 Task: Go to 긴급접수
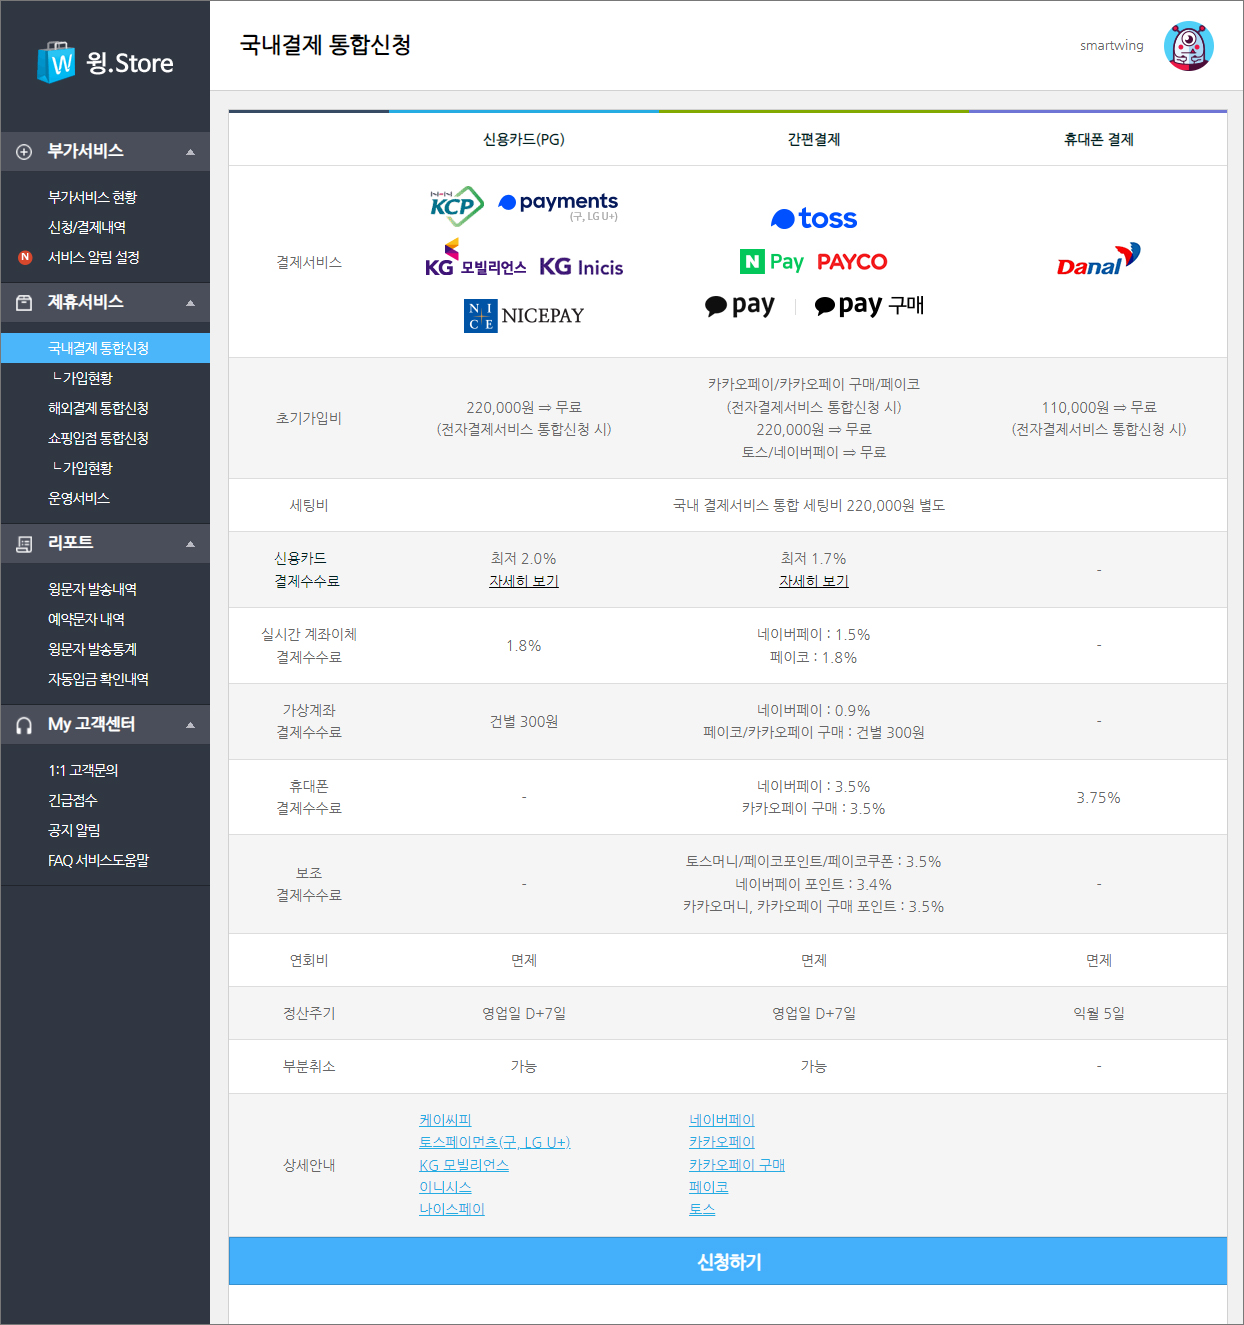(73, 801)
